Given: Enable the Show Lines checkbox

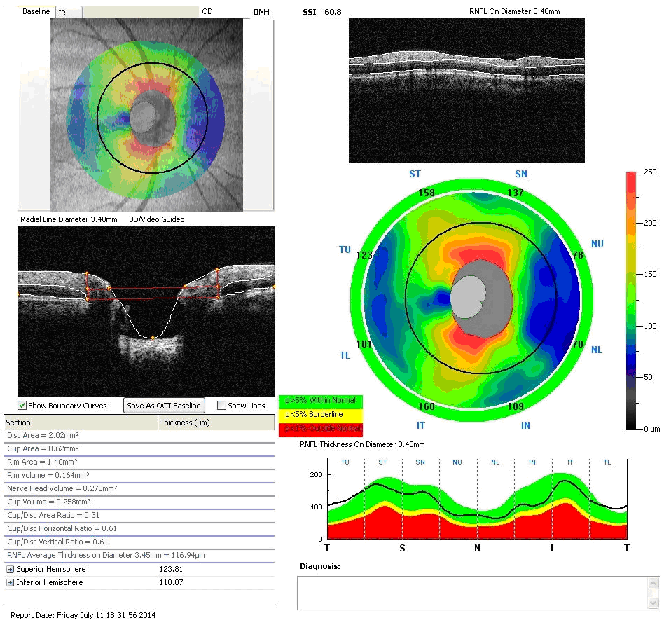Looking at the screenshot, I should [x=222, y=405].
